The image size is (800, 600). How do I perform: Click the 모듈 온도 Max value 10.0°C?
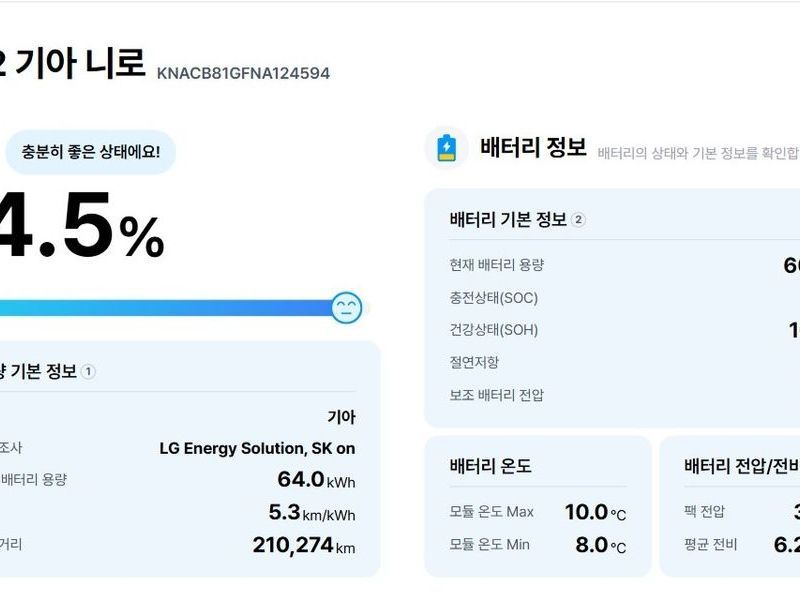pyautogui.click(x=595, y=512)
